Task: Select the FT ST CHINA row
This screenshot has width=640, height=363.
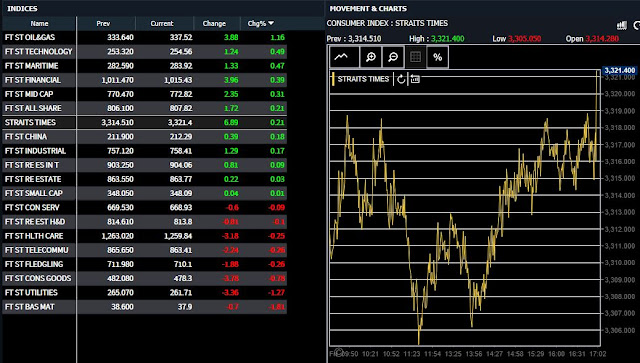Action: click(x=145, y=136)
